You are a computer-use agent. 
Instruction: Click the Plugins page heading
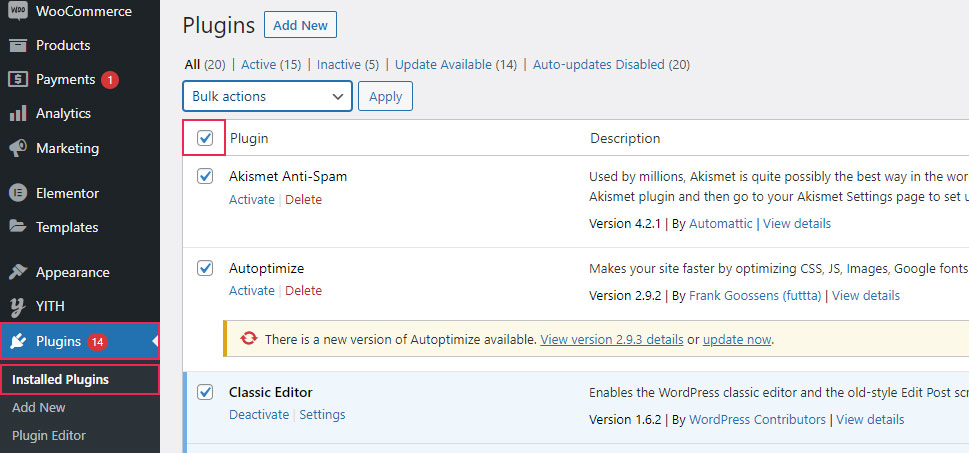219,25
